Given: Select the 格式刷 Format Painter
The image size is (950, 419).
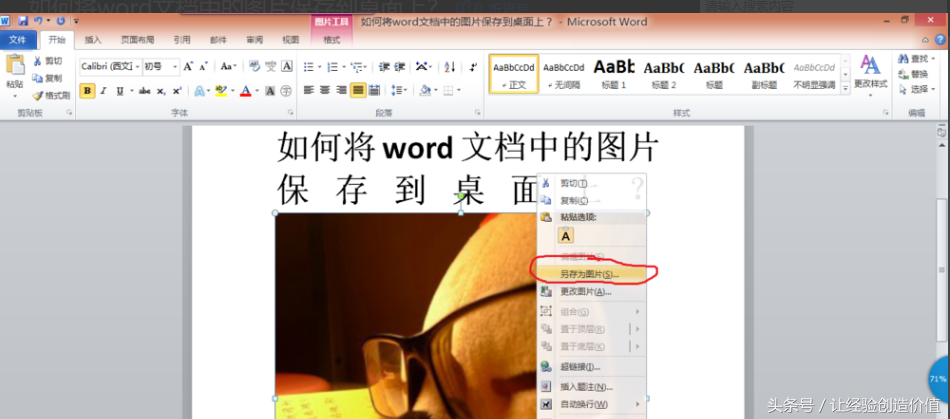Looking at the screenshot, I should point(51,95).
